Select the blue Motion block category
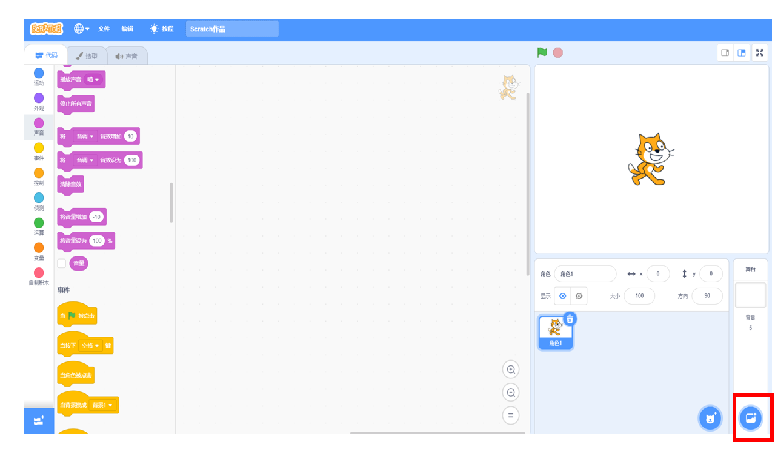781x450 pixels. [x=39, y=77]
